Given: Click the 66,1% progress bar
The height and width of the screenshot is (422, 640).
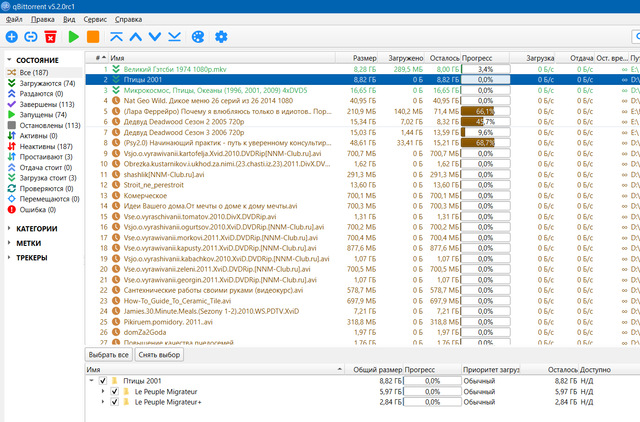Looking at the screenshot, I should coord(485,111).
